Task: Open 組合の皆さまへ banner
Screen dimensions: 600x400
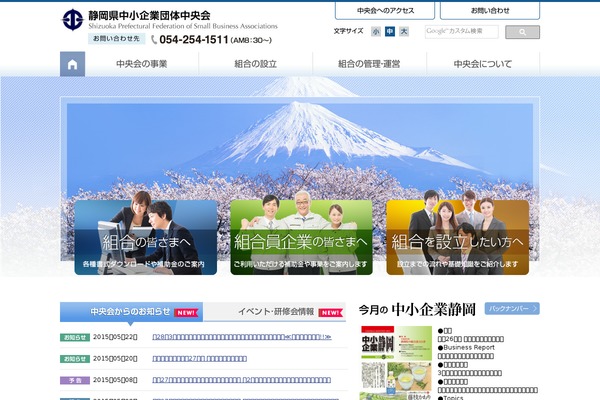Action: click(x=146, y=237)
